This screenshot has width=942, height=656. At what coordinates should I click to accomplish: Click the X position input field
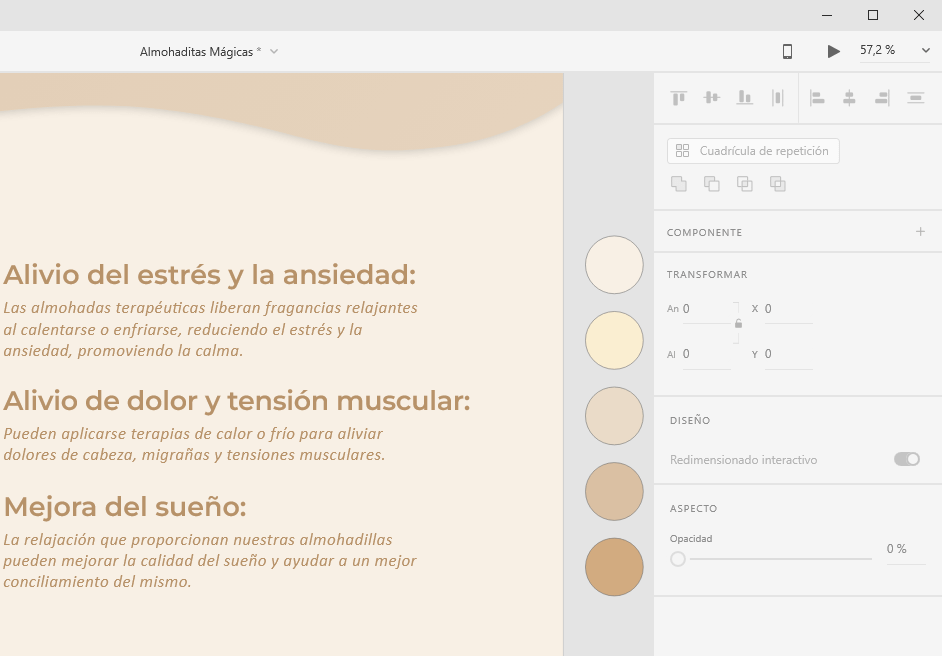pos(787,310)
